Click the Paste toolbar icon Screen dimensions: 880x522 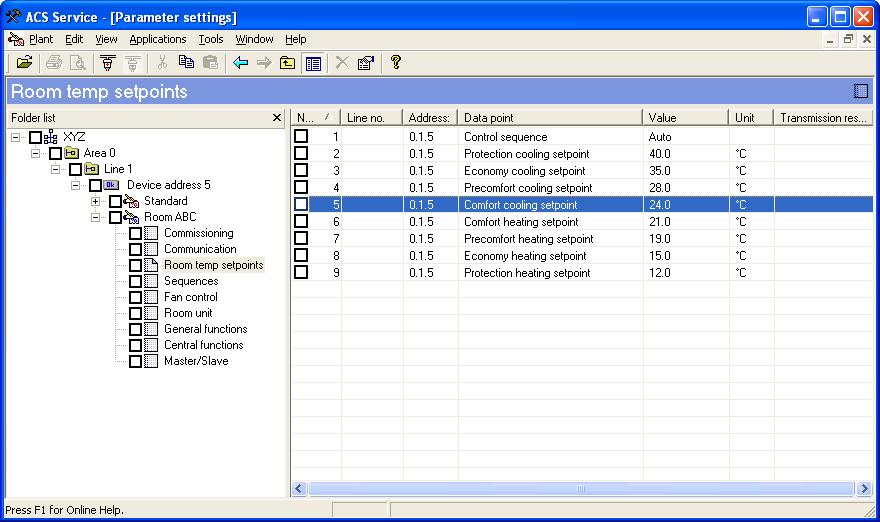tap(210, 62)
